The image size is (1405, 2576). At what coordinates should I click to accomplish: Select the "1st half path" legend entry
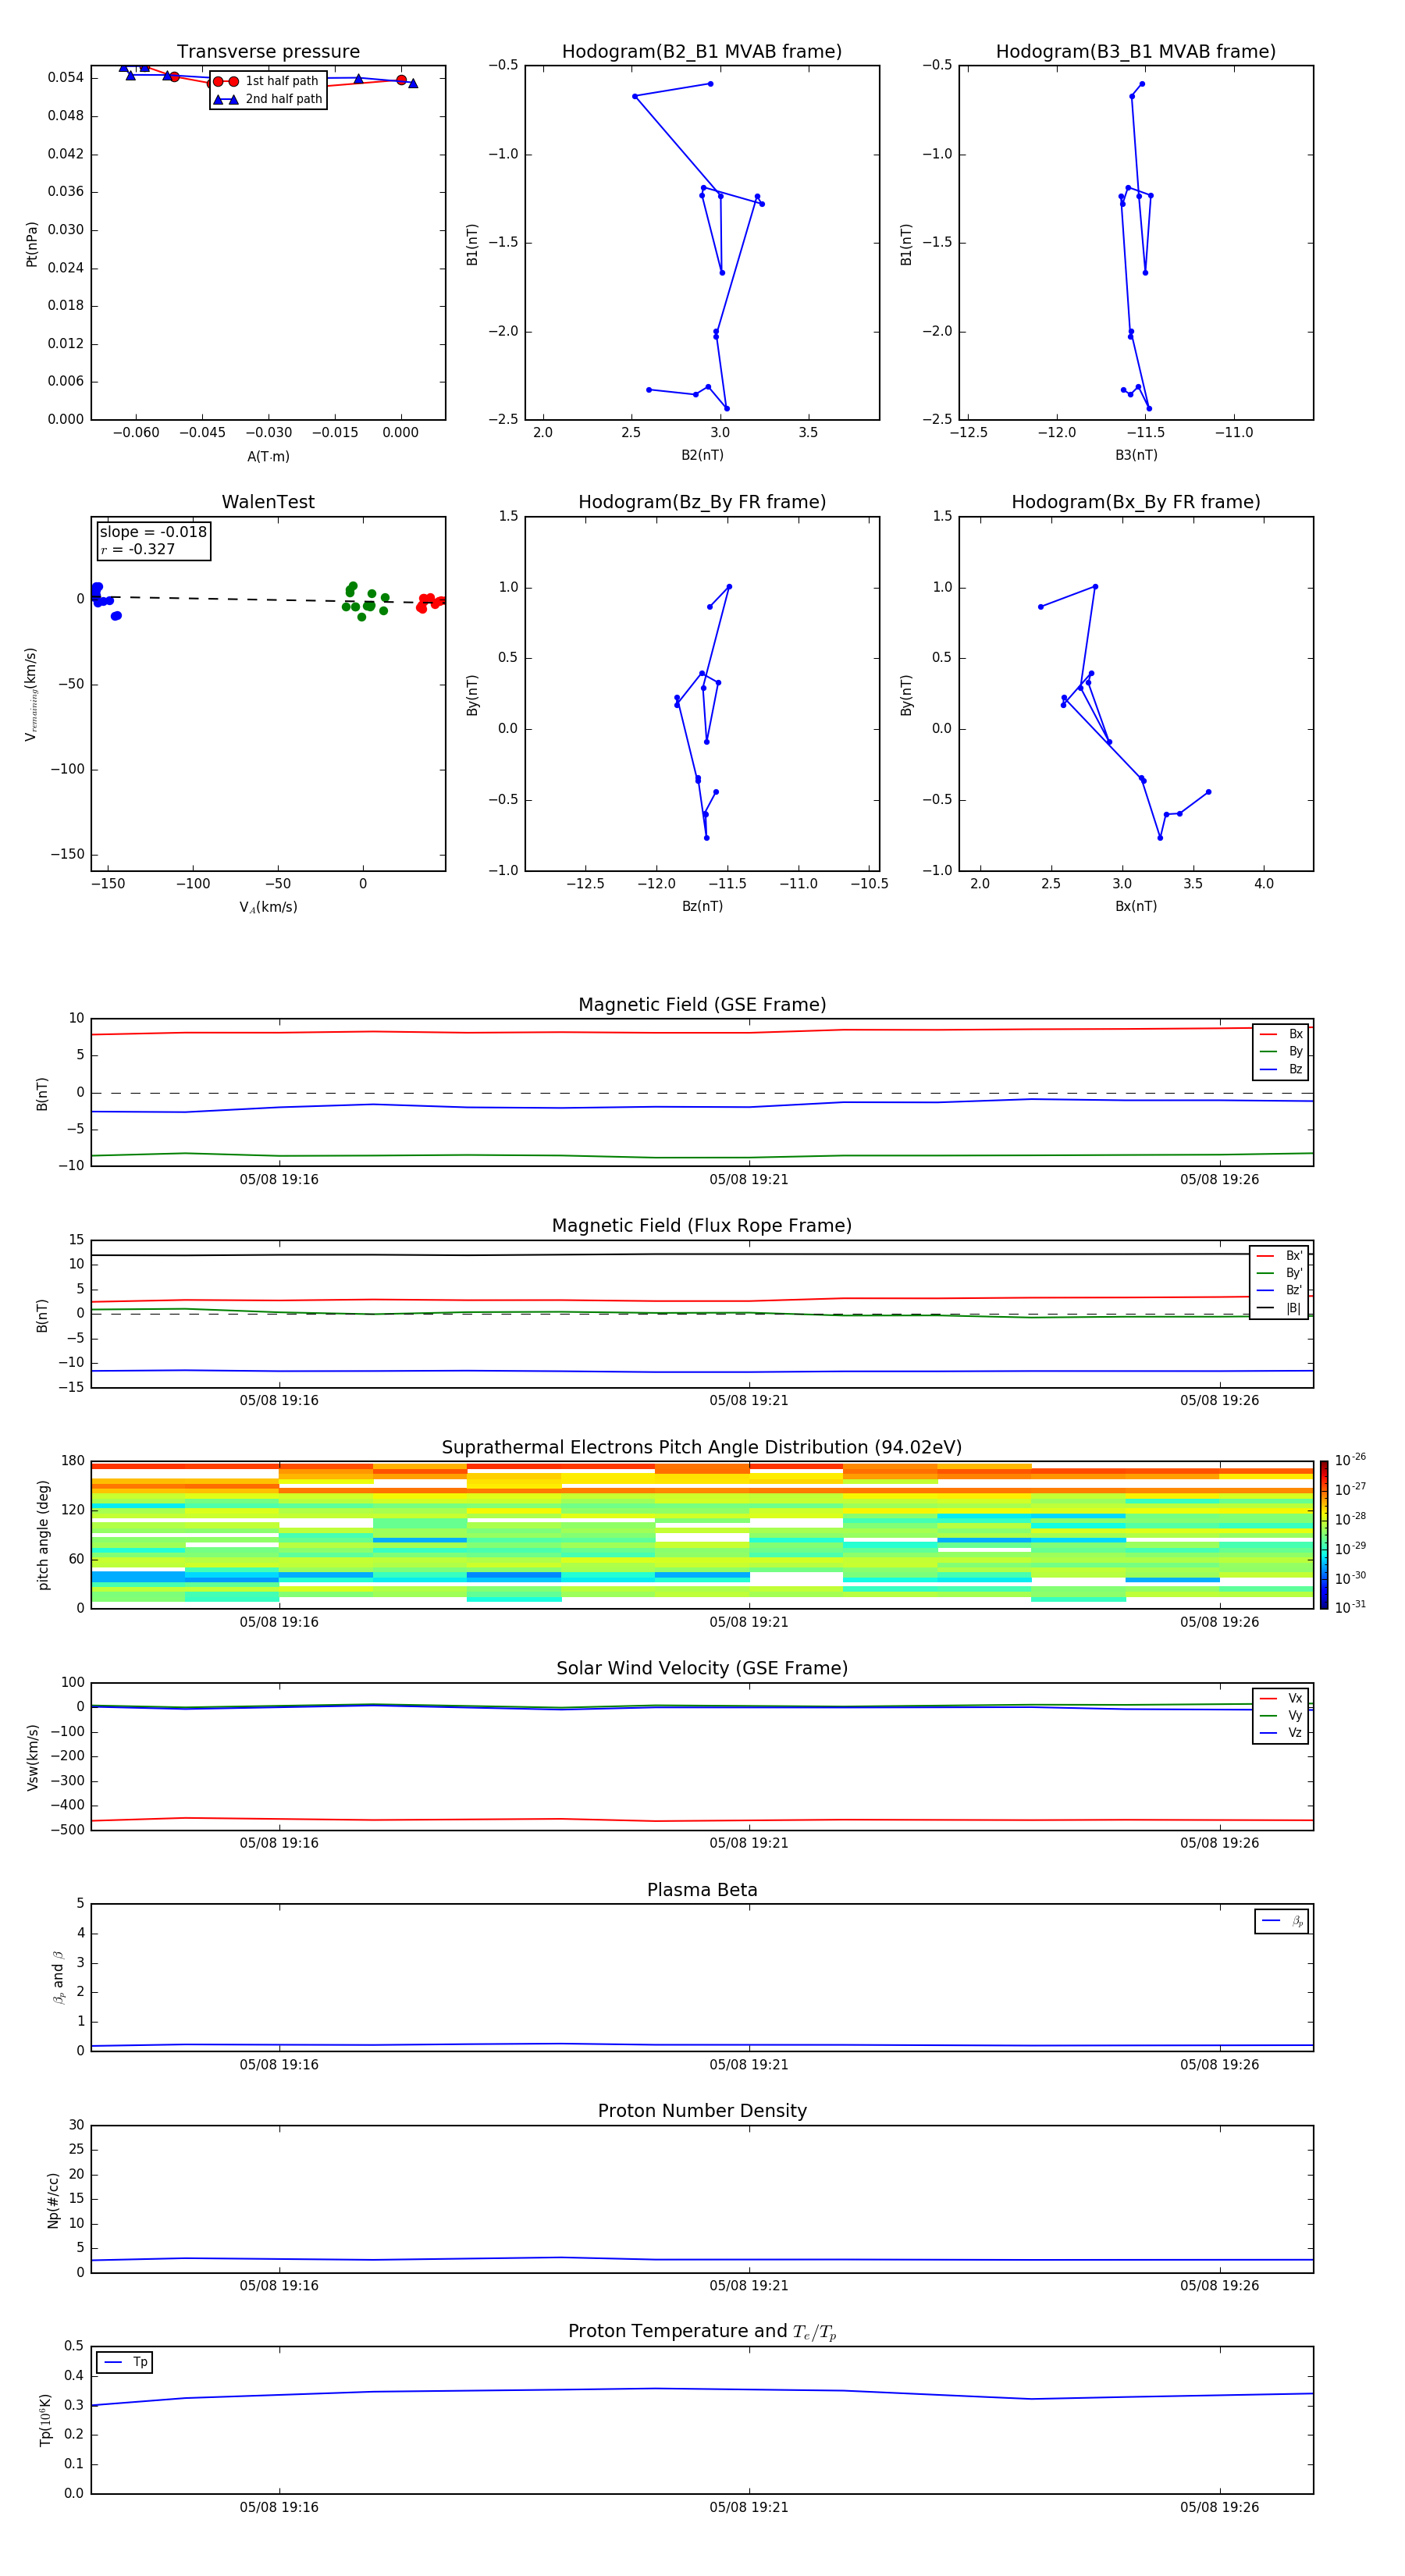(x=268, y=81)
